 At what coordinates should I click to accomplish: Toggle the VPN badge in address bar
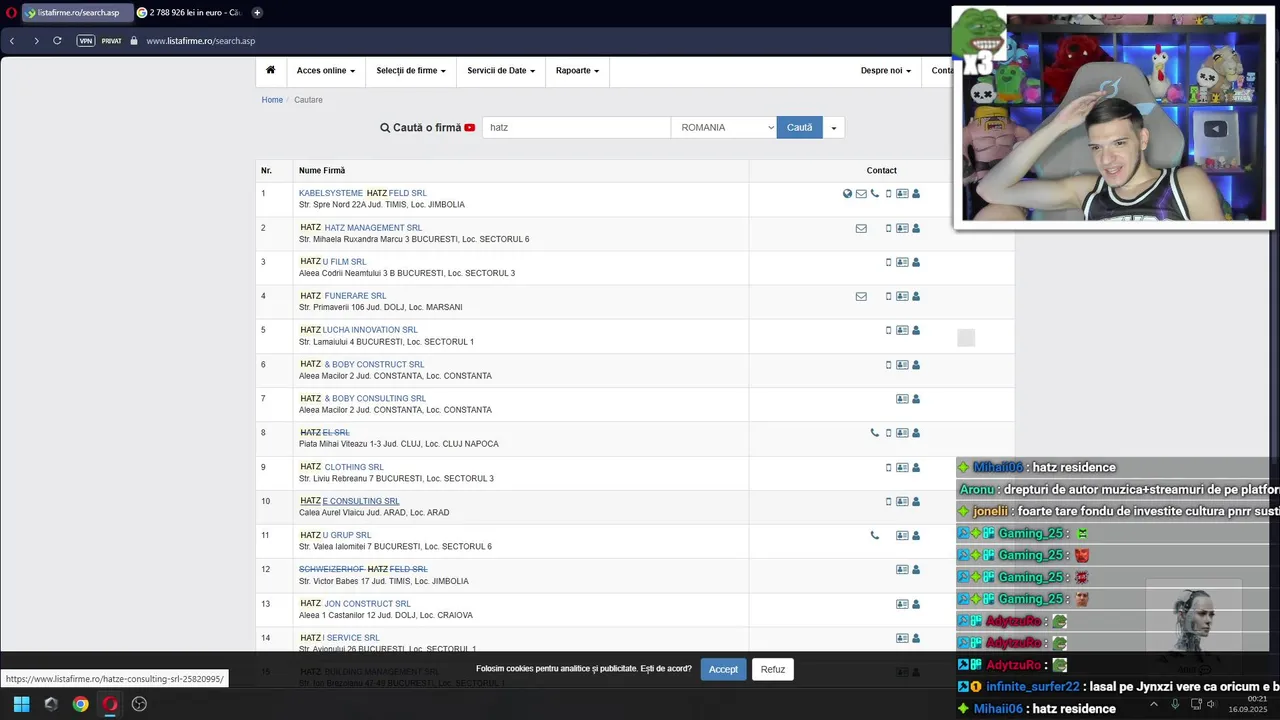[x=86, y=41]
